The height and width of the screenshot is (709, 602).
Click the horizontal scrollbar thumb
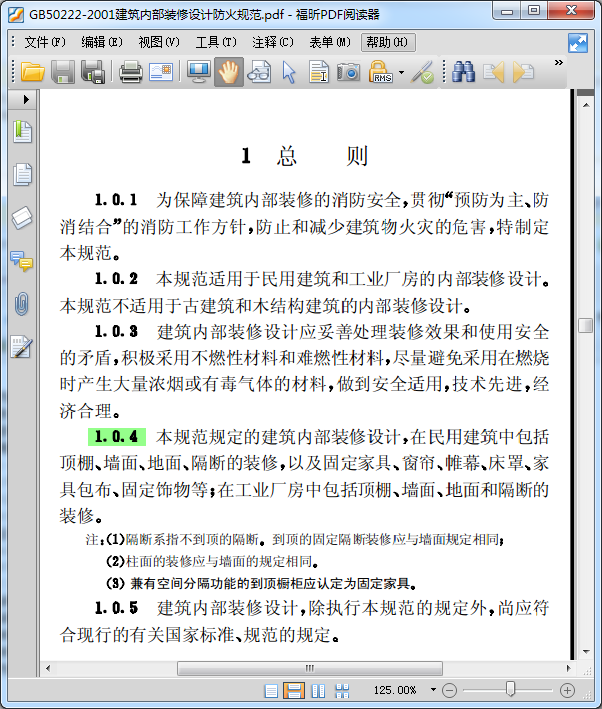310,668
